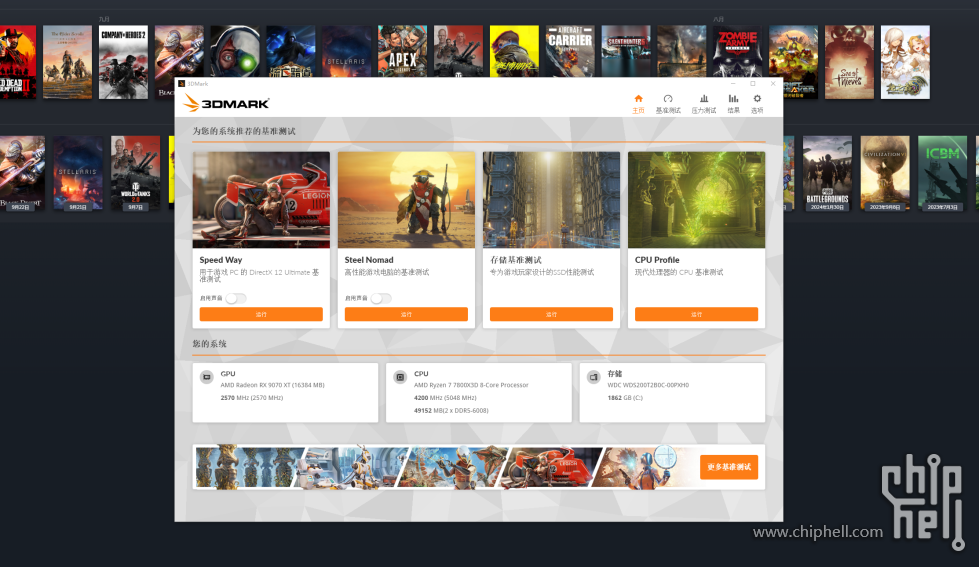Viewport: 979px width, 567px height.
Task: Click the GPU chip icon in system info
Action: pyautogui.click(x=206, y=378)
